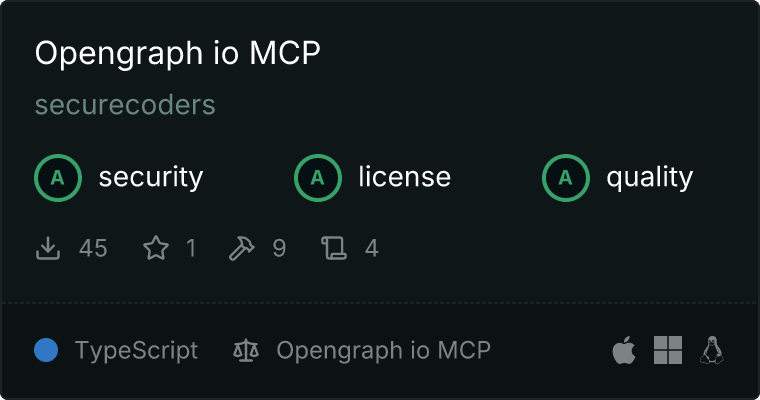
Task: Click the scroll resources icon
Action: 334,248
